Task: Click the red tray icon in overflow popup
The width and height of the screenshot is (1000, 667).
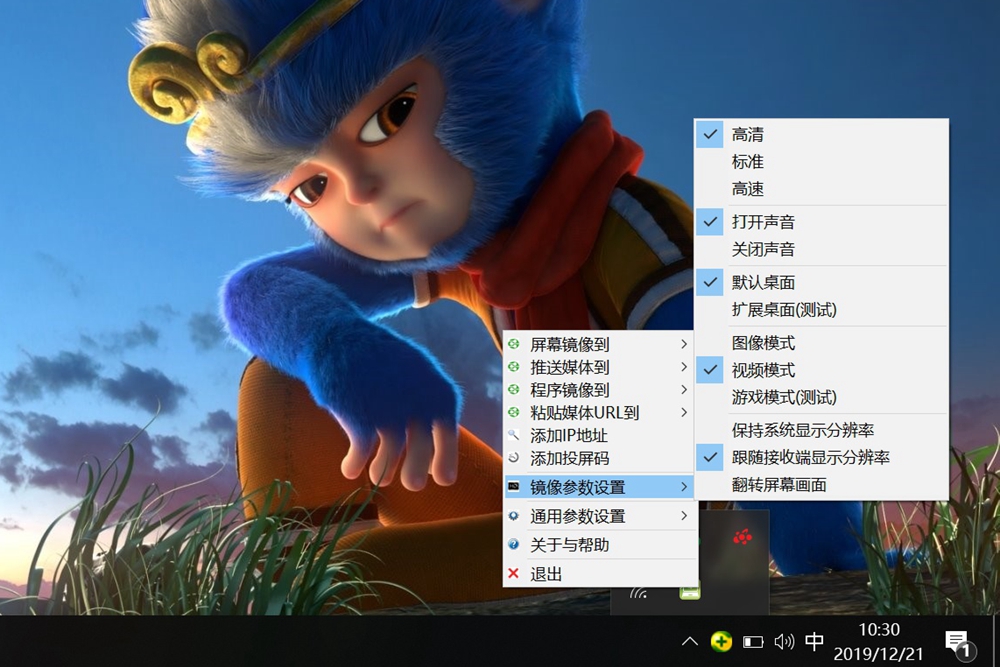Action: pyautogui.click(x=742, y=538)
